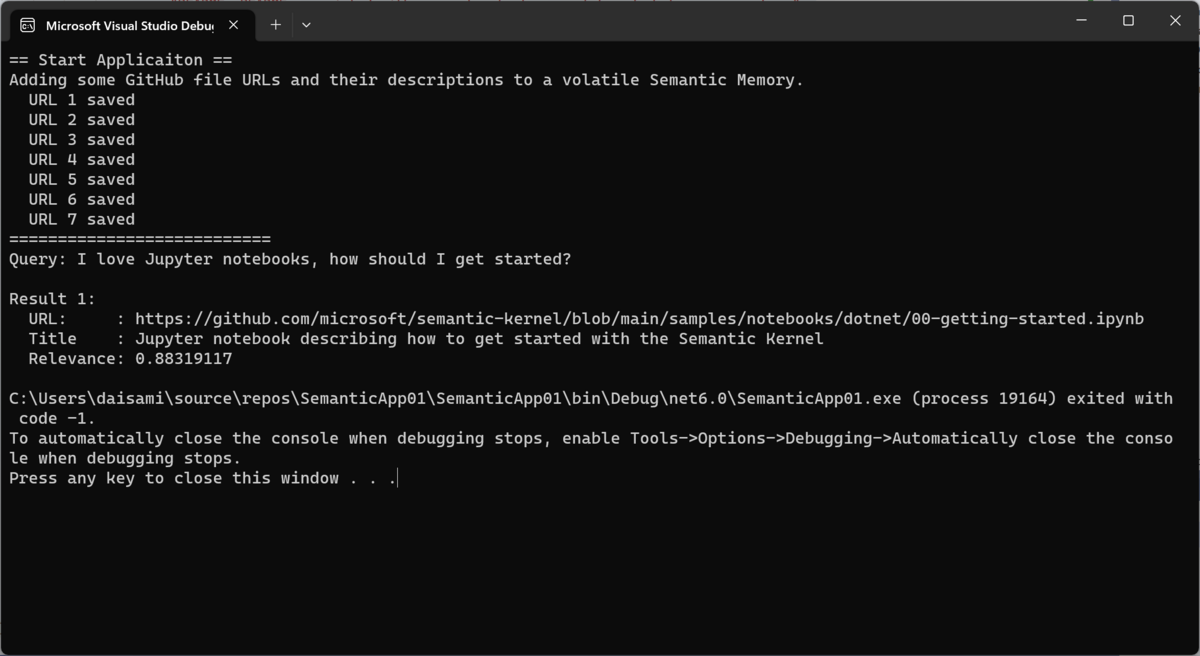The image size is (1200, 656).
Task: Select the Microsoft Visual Studio Debug tab
Action: pyautogui.click(x=130, y=25)
